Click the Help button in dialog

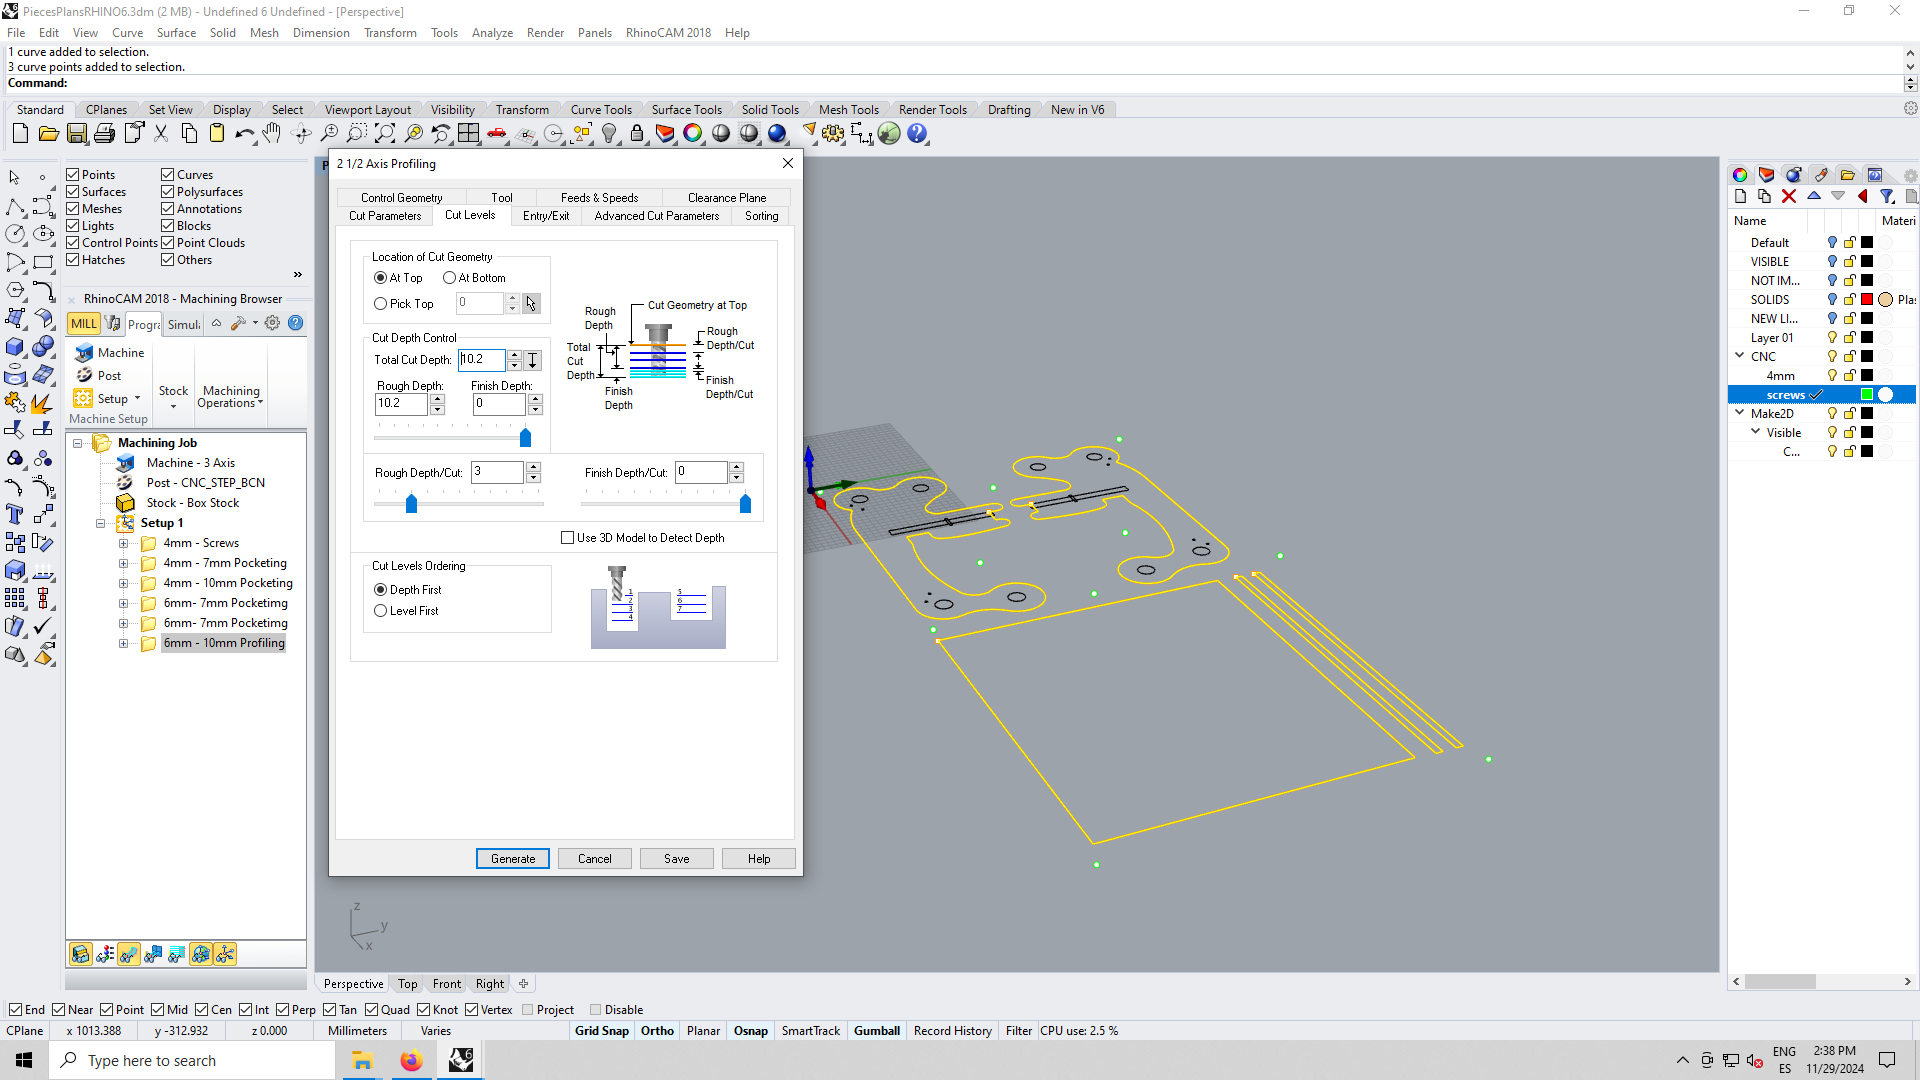(x=759, y=859)
